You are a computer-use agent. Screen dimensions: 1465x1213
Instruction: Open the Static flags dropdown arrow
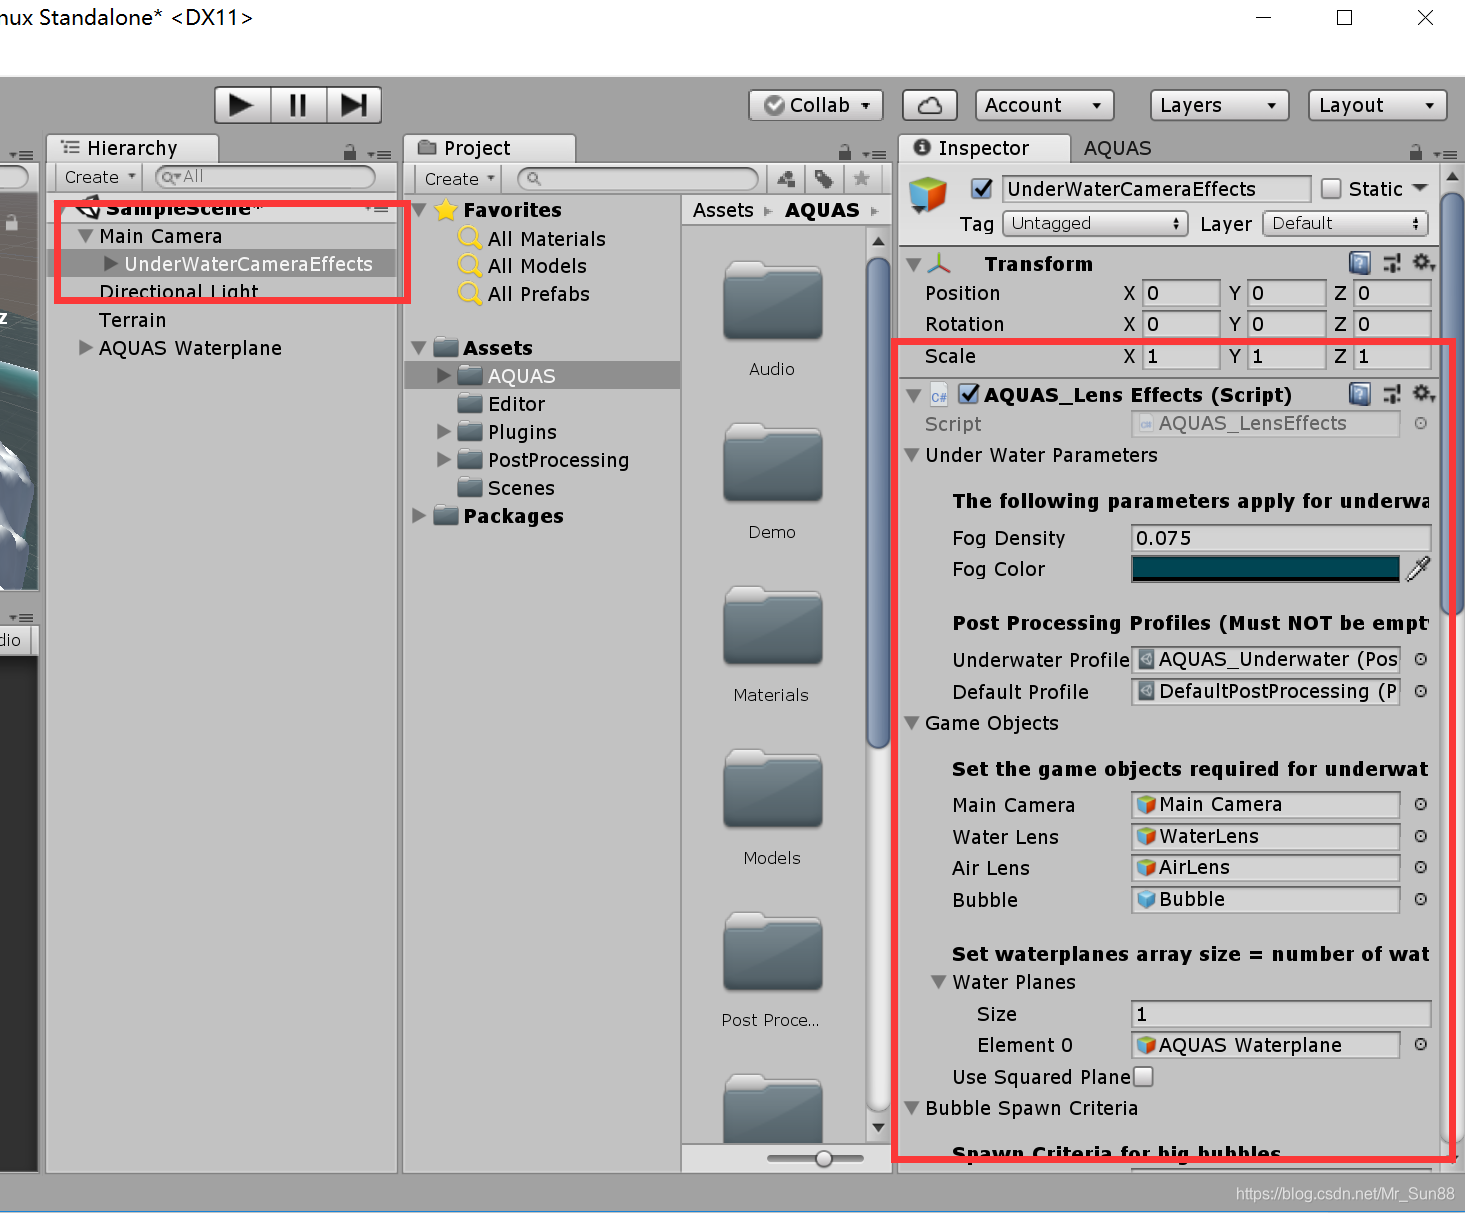pos(1420,188)
